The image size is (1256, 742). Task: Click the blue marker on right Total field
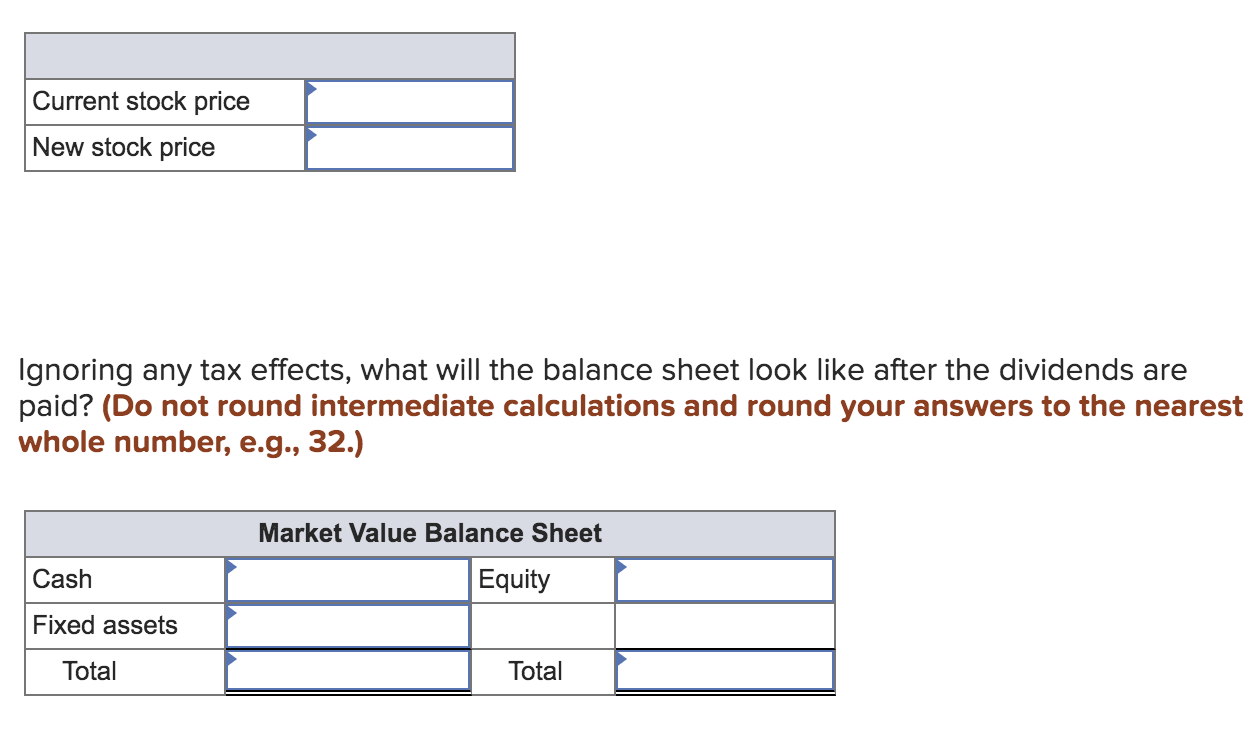[621, 660]
